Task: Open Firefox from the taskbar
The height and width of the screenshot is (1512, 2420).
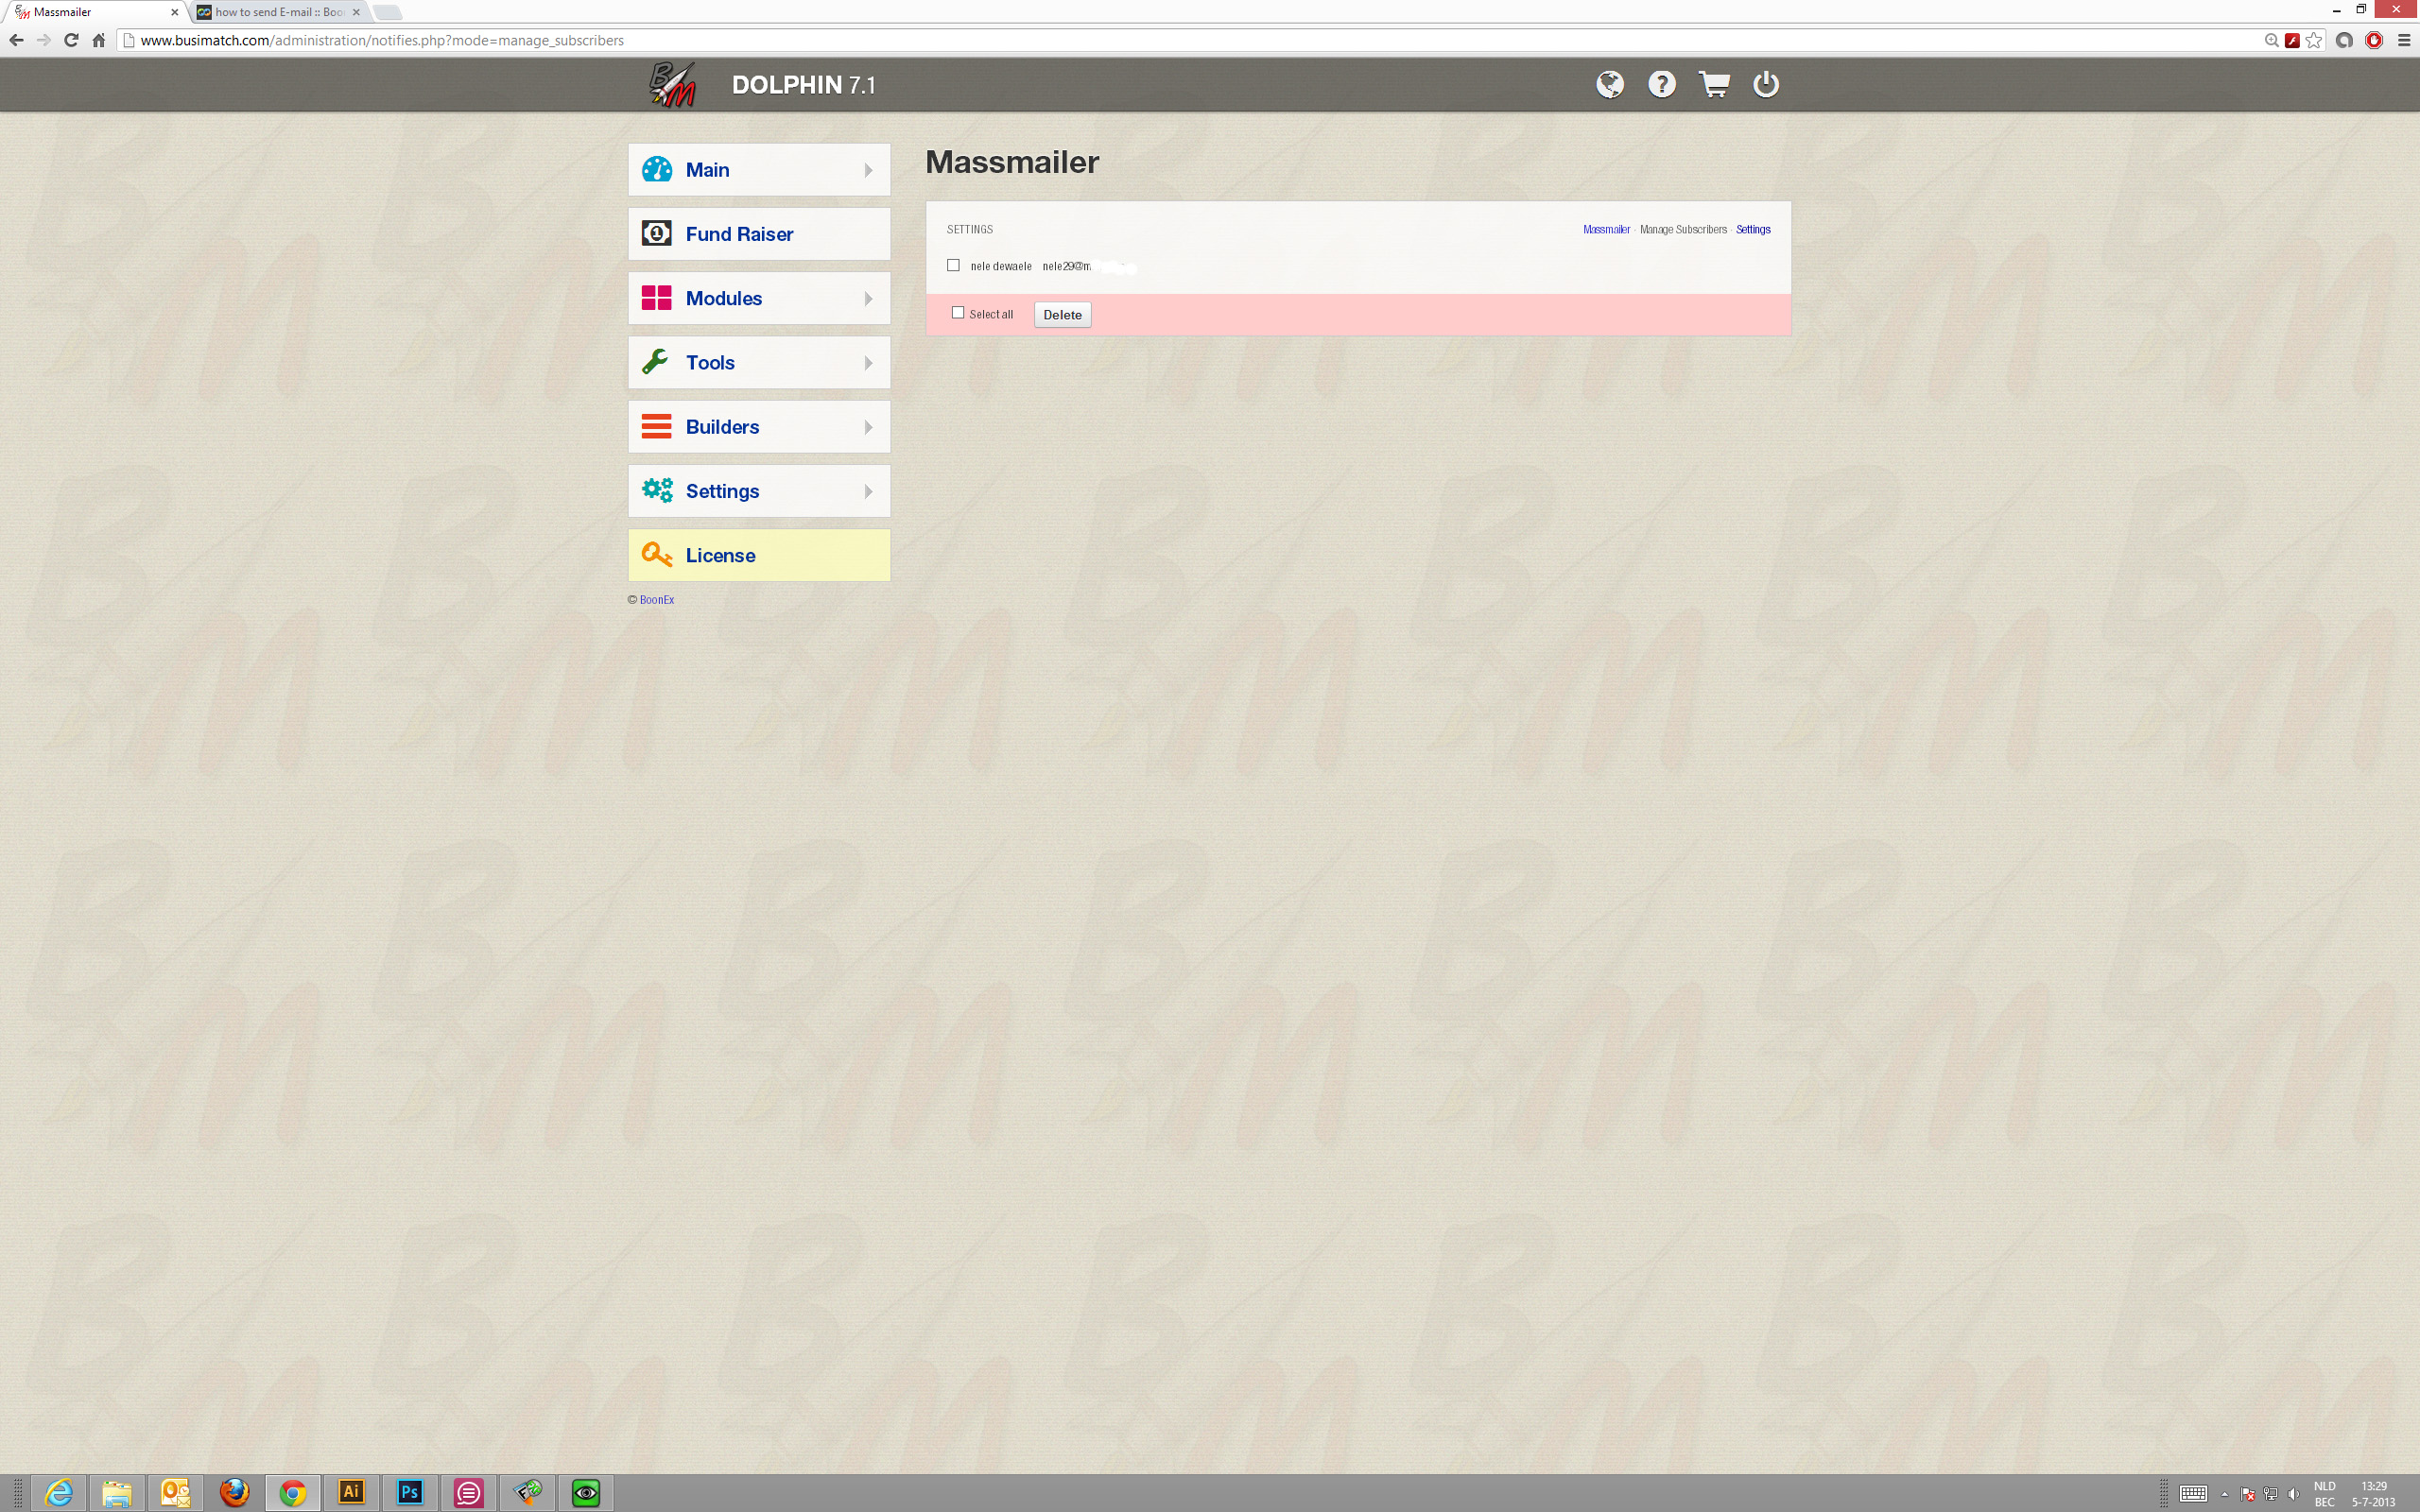Action: [234, 1492]
